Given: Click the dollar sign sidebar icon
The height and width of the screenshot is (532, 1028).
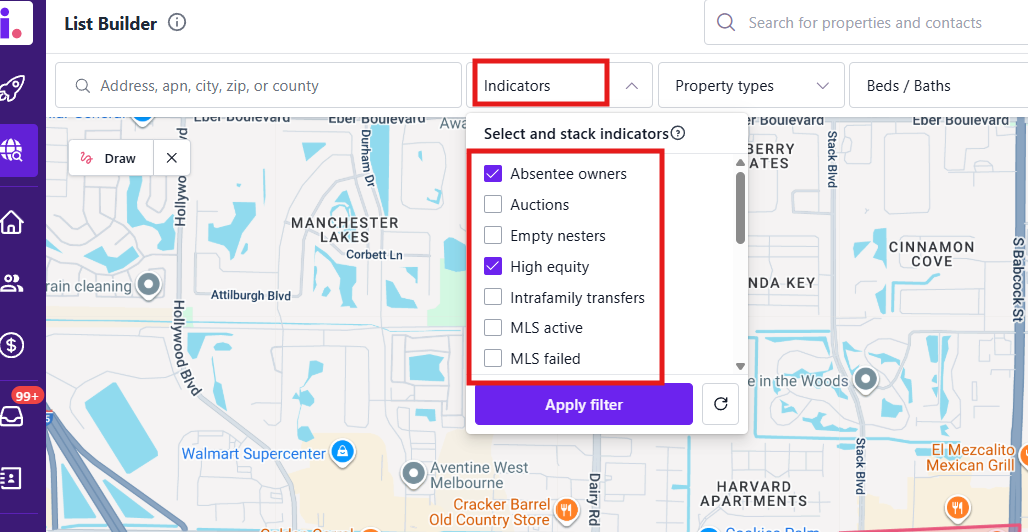Looking at the screenshot, I should [12, 346].
